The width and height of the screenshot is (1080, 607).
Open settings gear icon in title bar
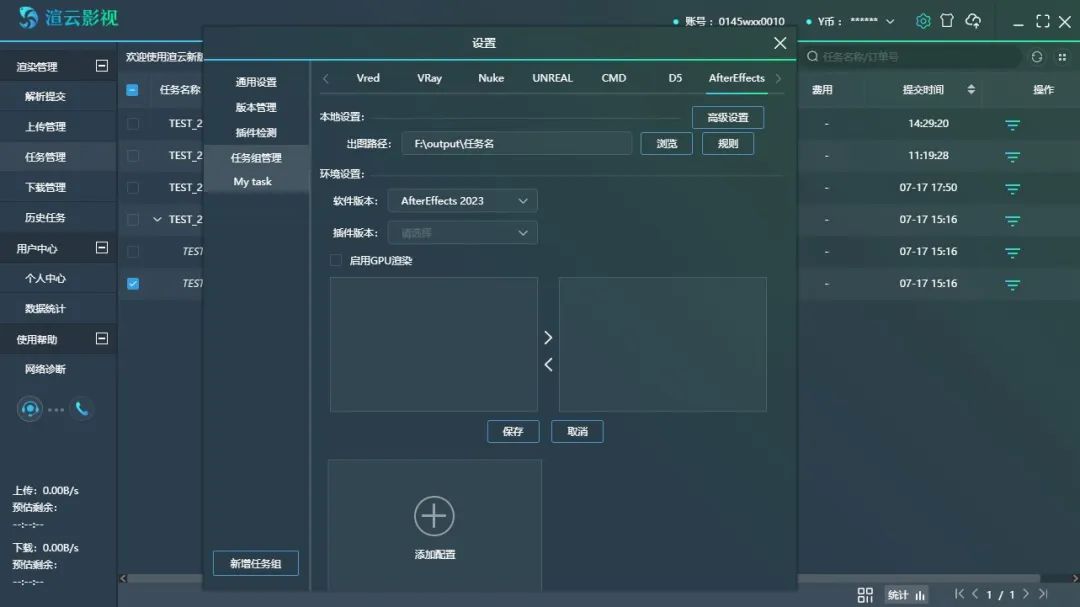coord(923,21)
